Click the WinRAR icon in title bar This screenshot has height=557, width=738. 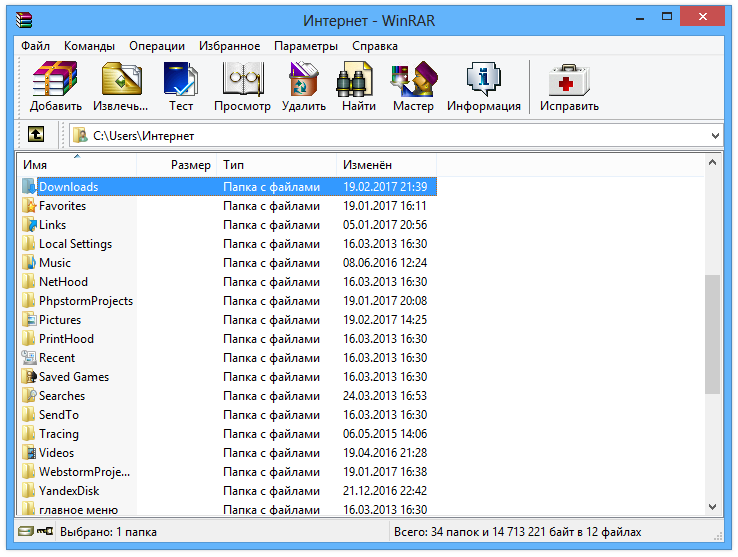point(24,20)
